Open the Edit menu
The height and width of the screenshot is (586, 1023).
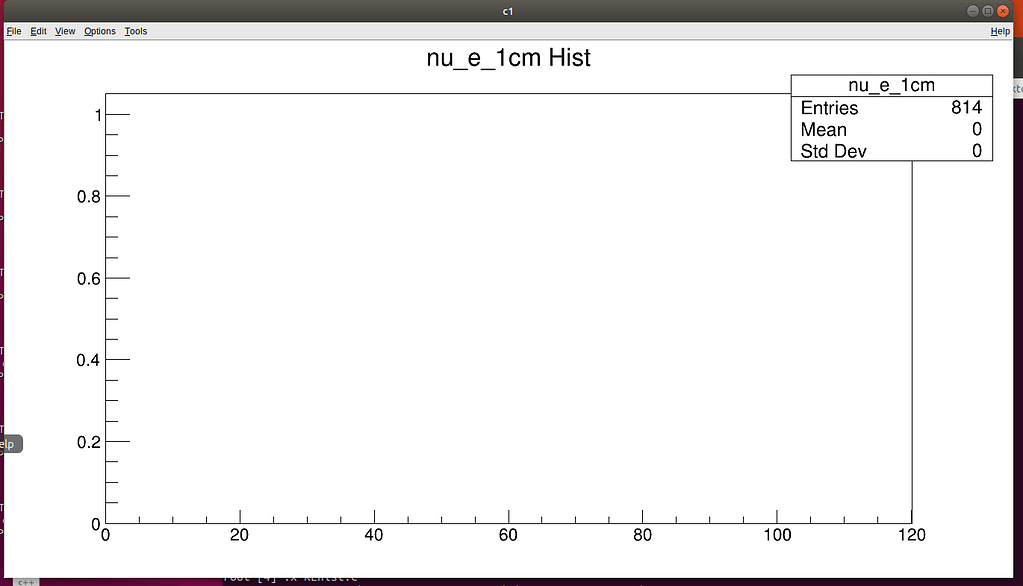coord(38,31)
